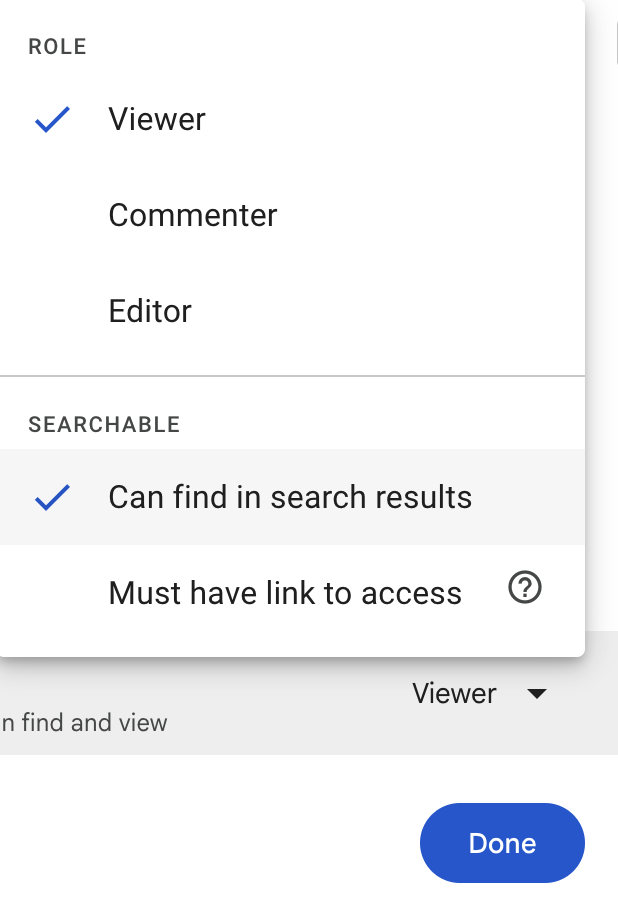Click empty menu space right of Viewer option
The height and width of the screenshot is (914, 618).
pos(394,119)
